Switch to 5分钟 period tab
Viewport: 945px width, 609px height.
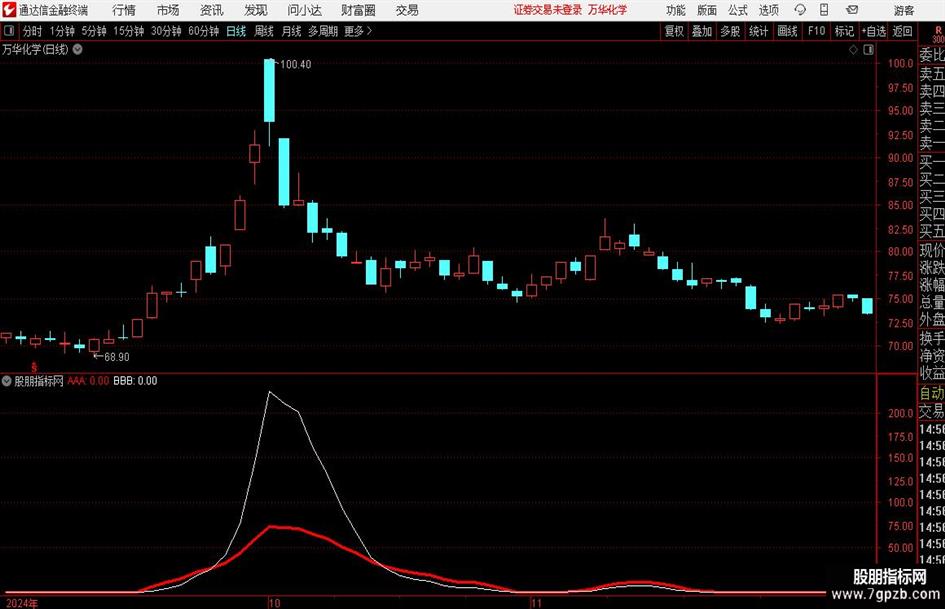pos(94,31)
